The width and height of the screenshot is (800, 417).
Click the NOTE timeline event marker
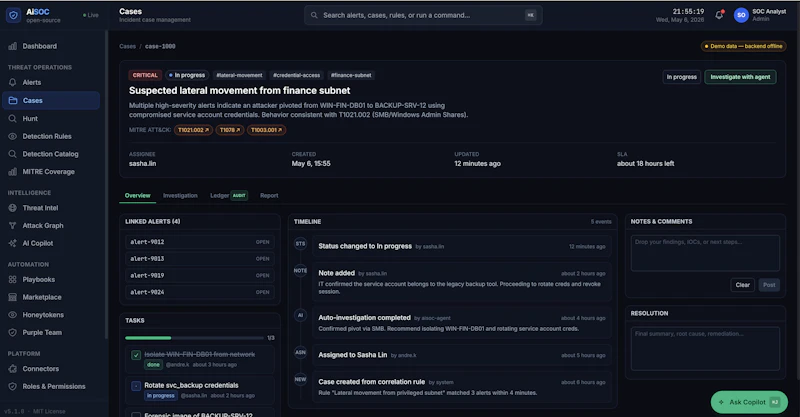pos(301,271)
